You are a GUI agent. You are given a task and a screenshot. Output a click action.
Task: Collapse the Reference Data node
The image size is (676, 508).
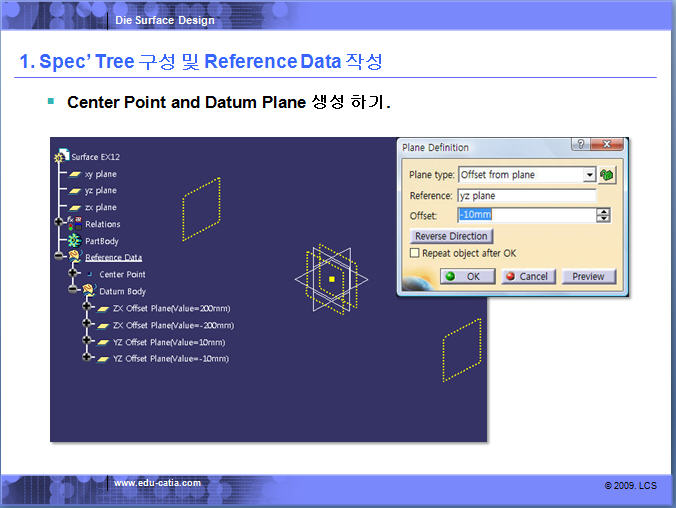pyautogui.click(x=59, y=257)
